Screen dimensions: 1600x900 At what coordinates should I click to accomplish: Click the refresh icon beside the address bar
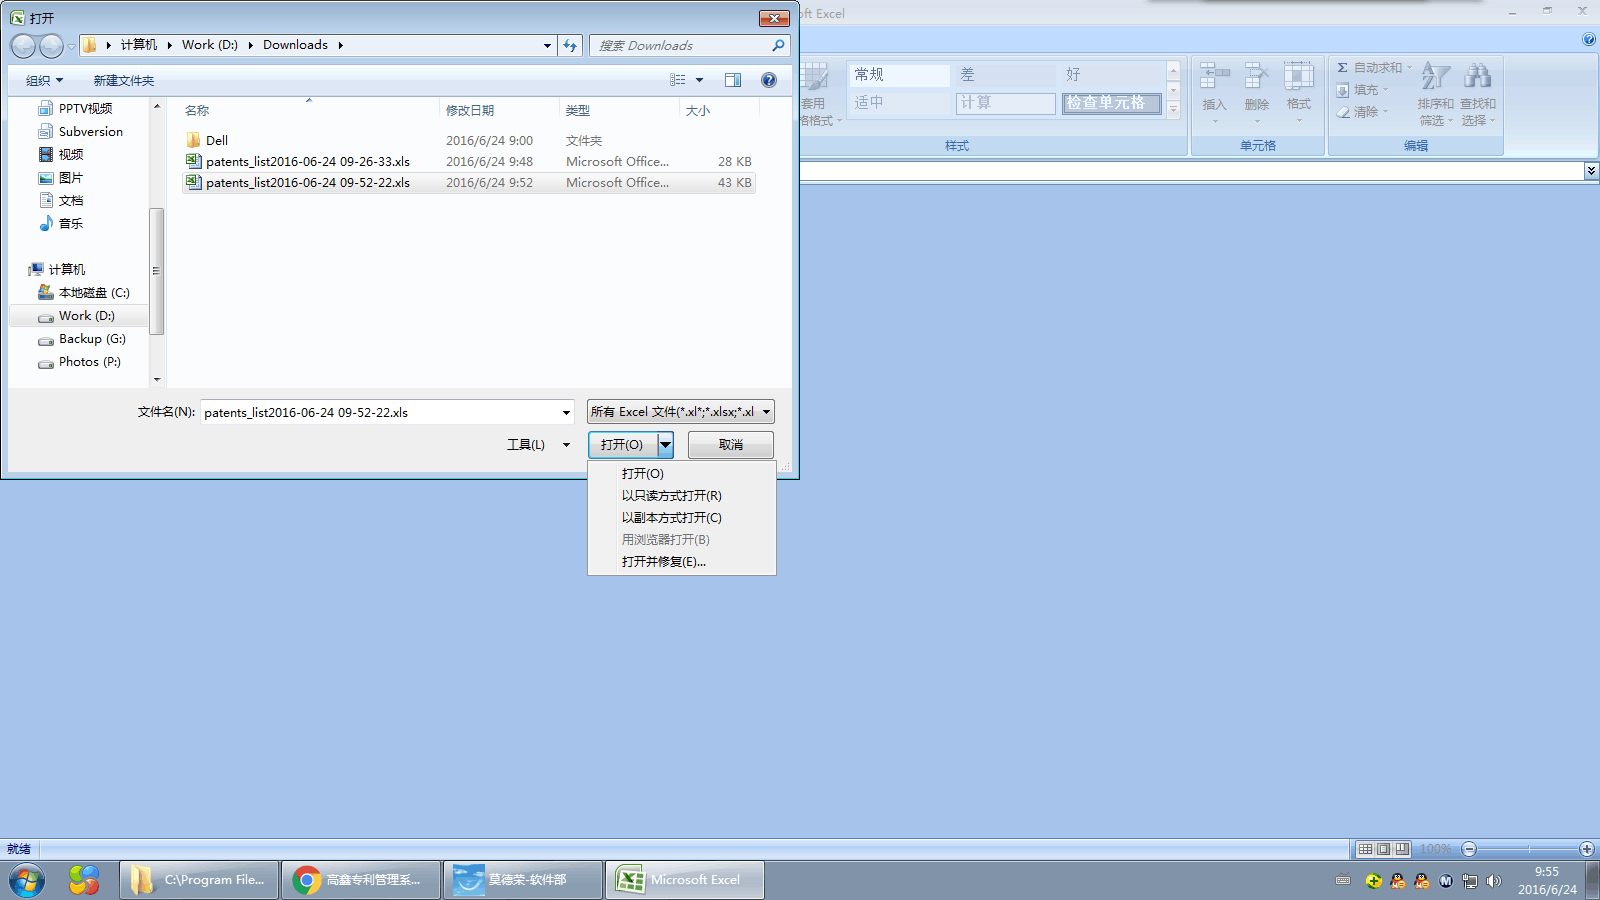(x=570, y=45)
